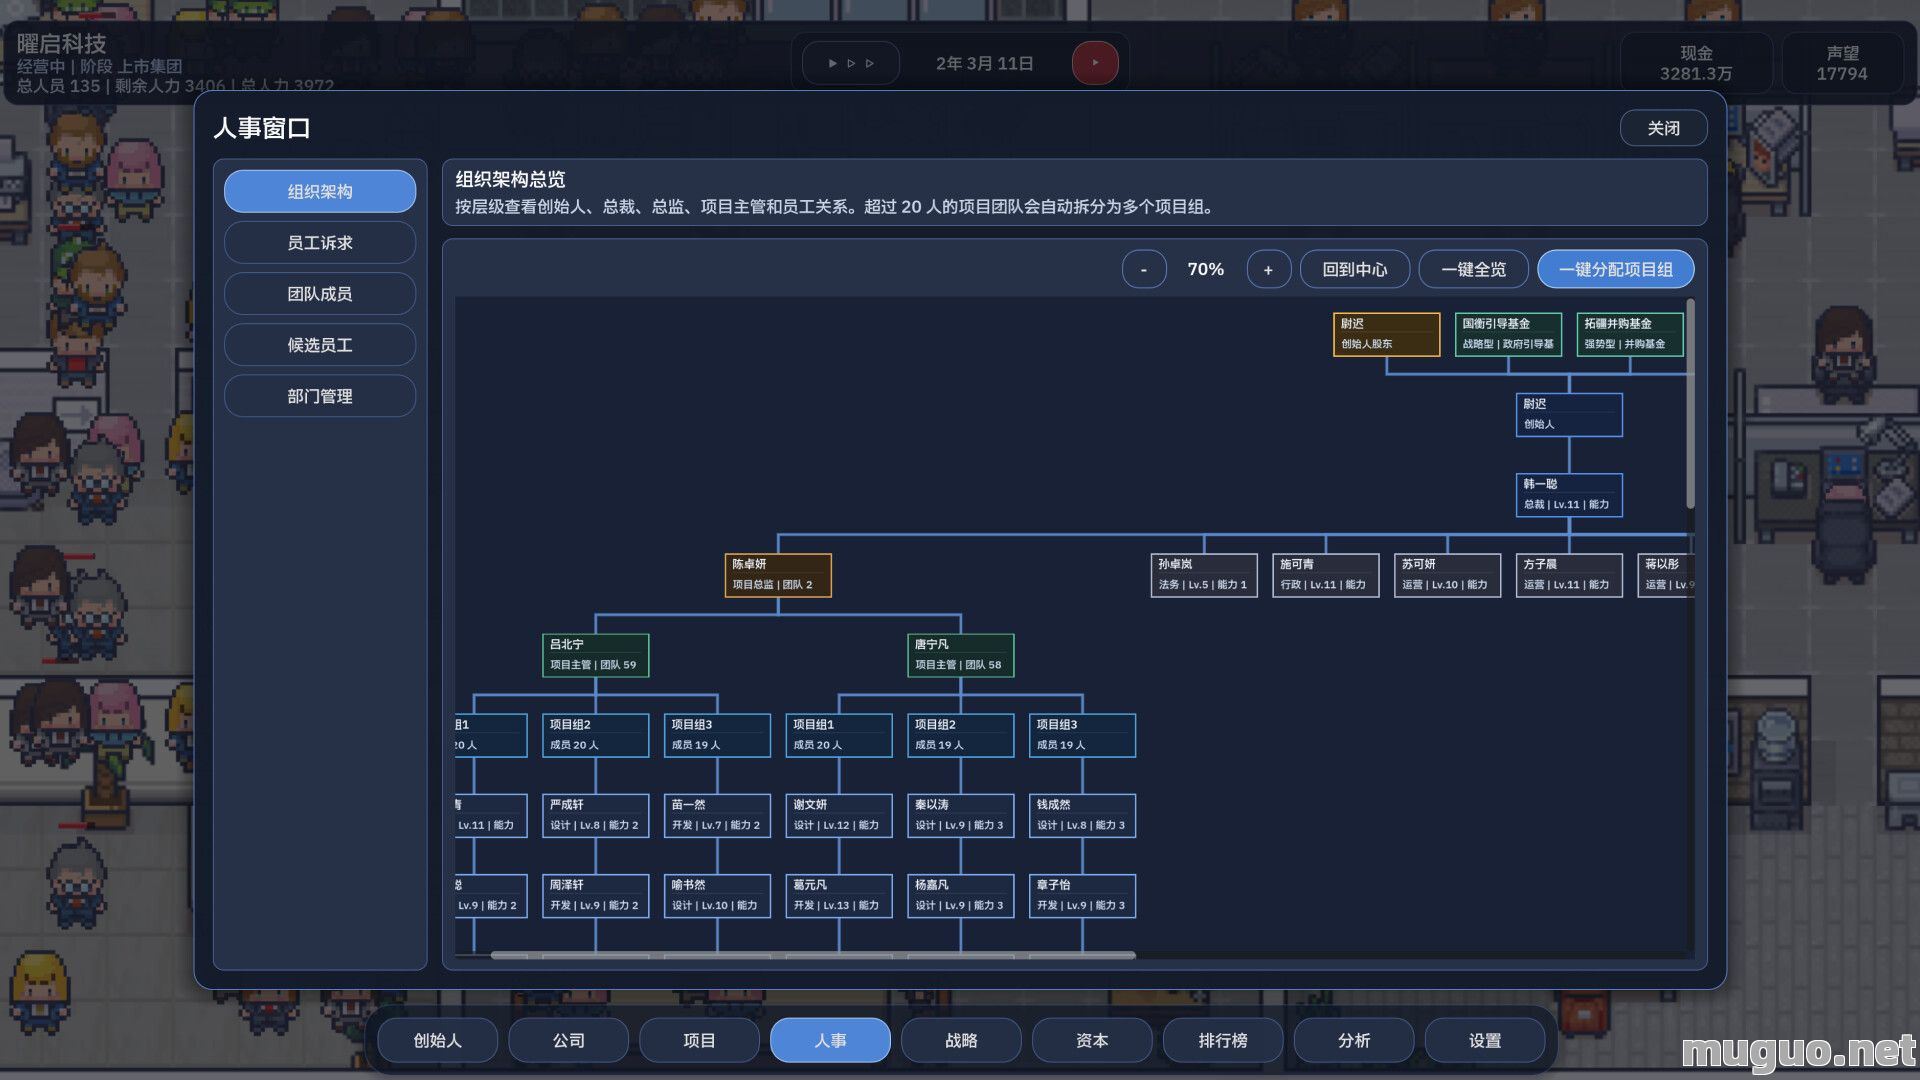Click the chart's vertical scrollbar

click(x=1690, y=402)
